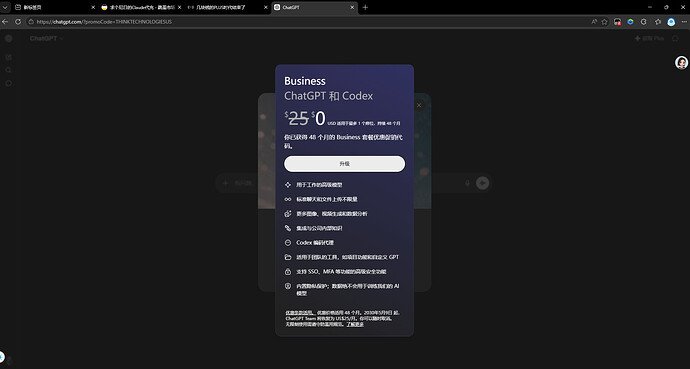
Task: Click the struck-through 25 price
Action: [x=297, y=119]
